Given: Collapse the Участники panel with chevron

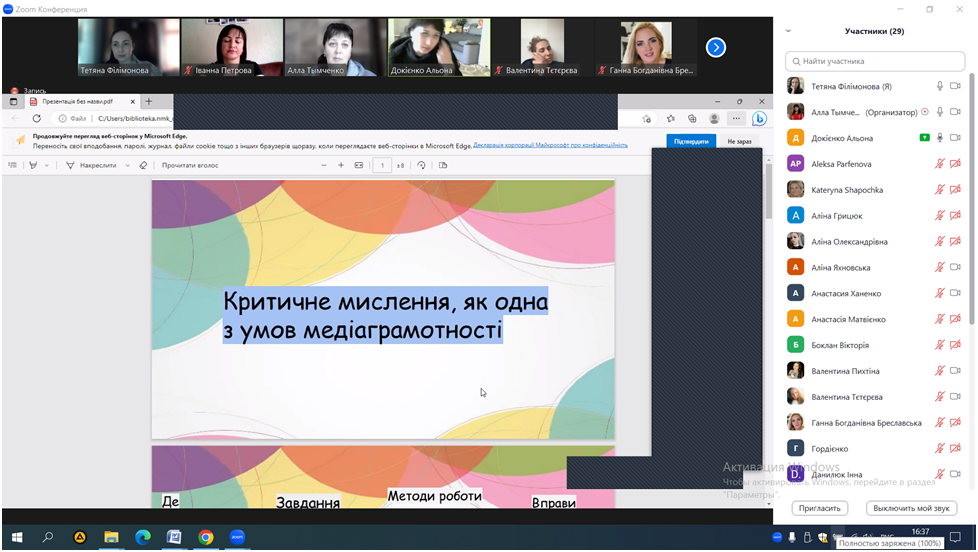Looking at the screenshot, I should [x=788, y=31].
